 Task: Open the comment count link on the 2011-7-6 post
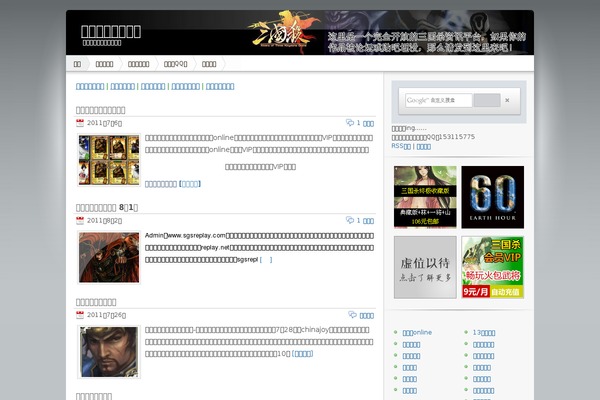coord(365,123)
